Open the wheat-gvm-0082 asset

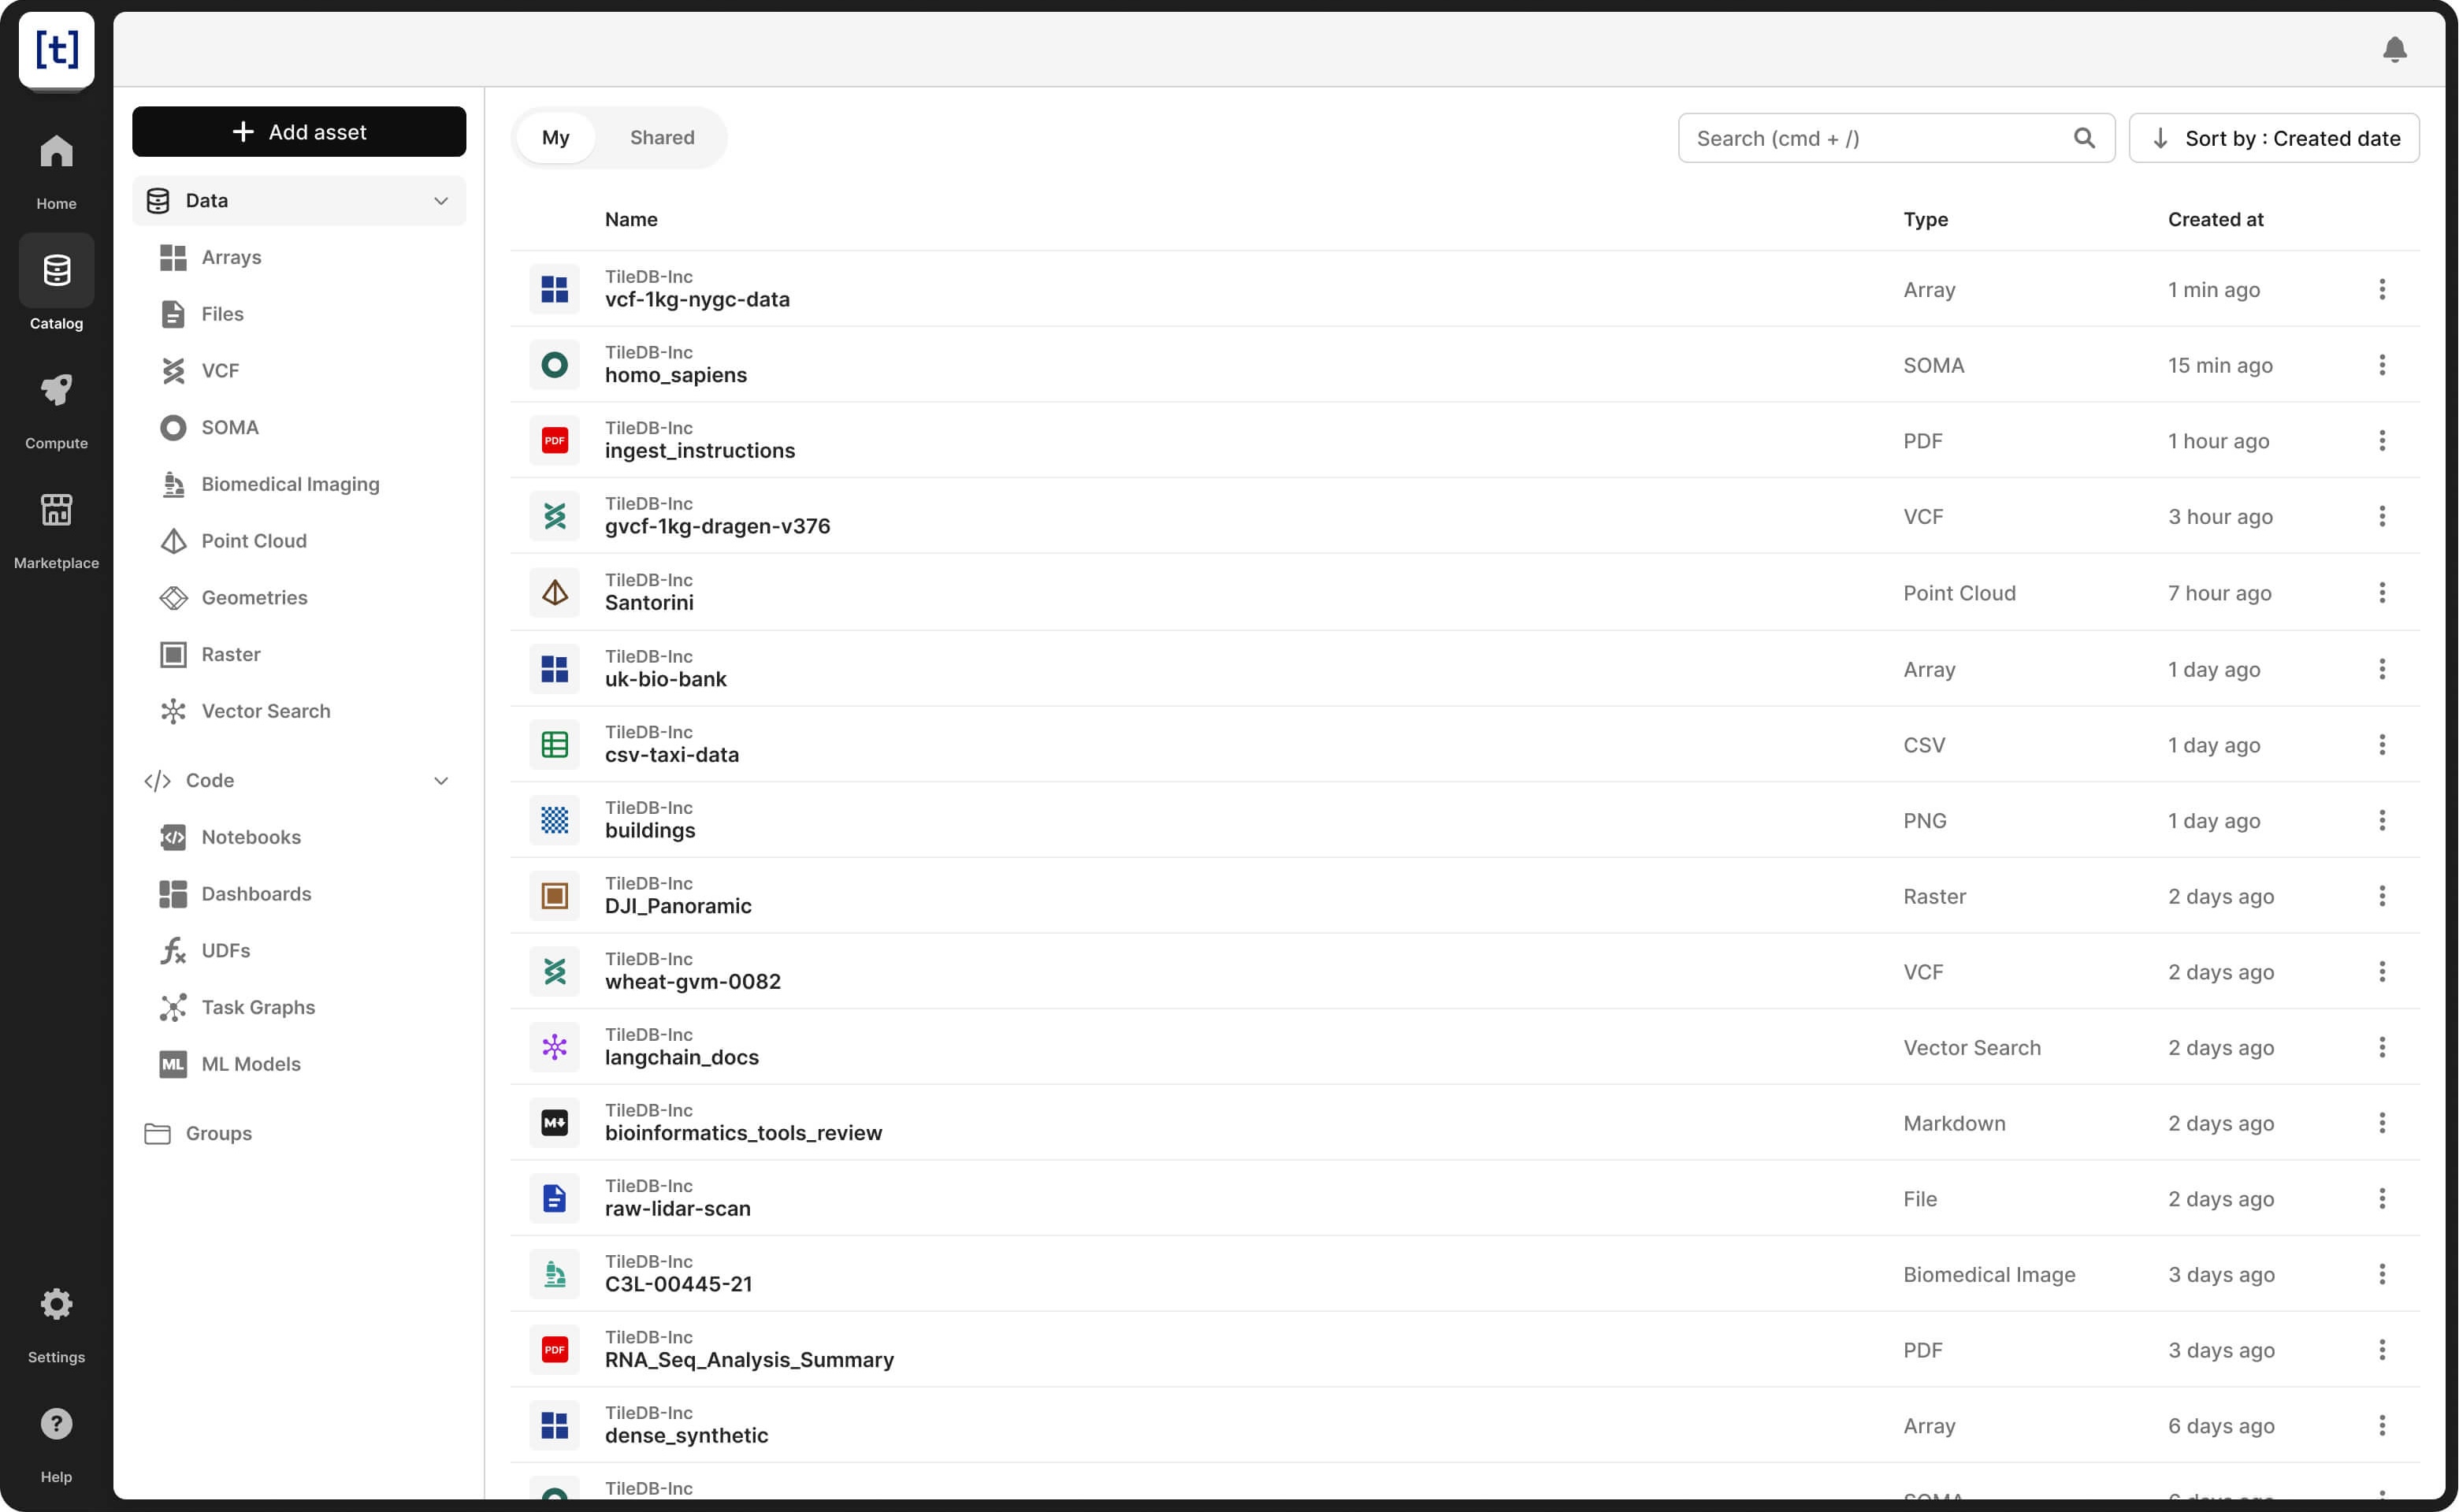click(693, 982)
